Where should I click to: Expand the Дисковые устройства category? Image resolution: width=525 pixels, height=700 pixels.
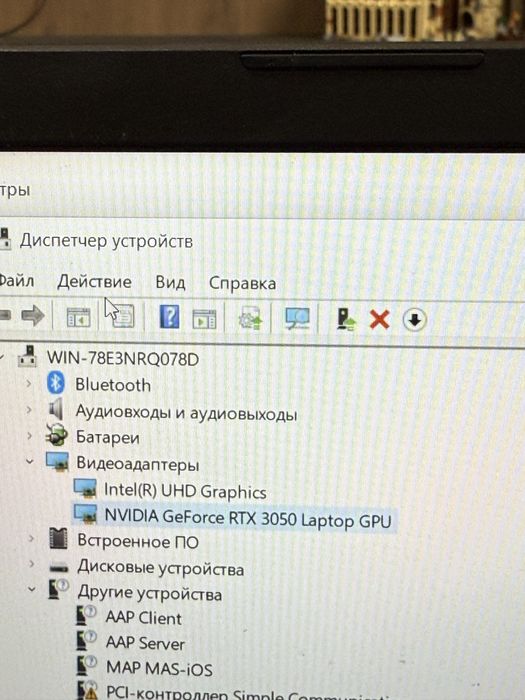coord(32,564)
